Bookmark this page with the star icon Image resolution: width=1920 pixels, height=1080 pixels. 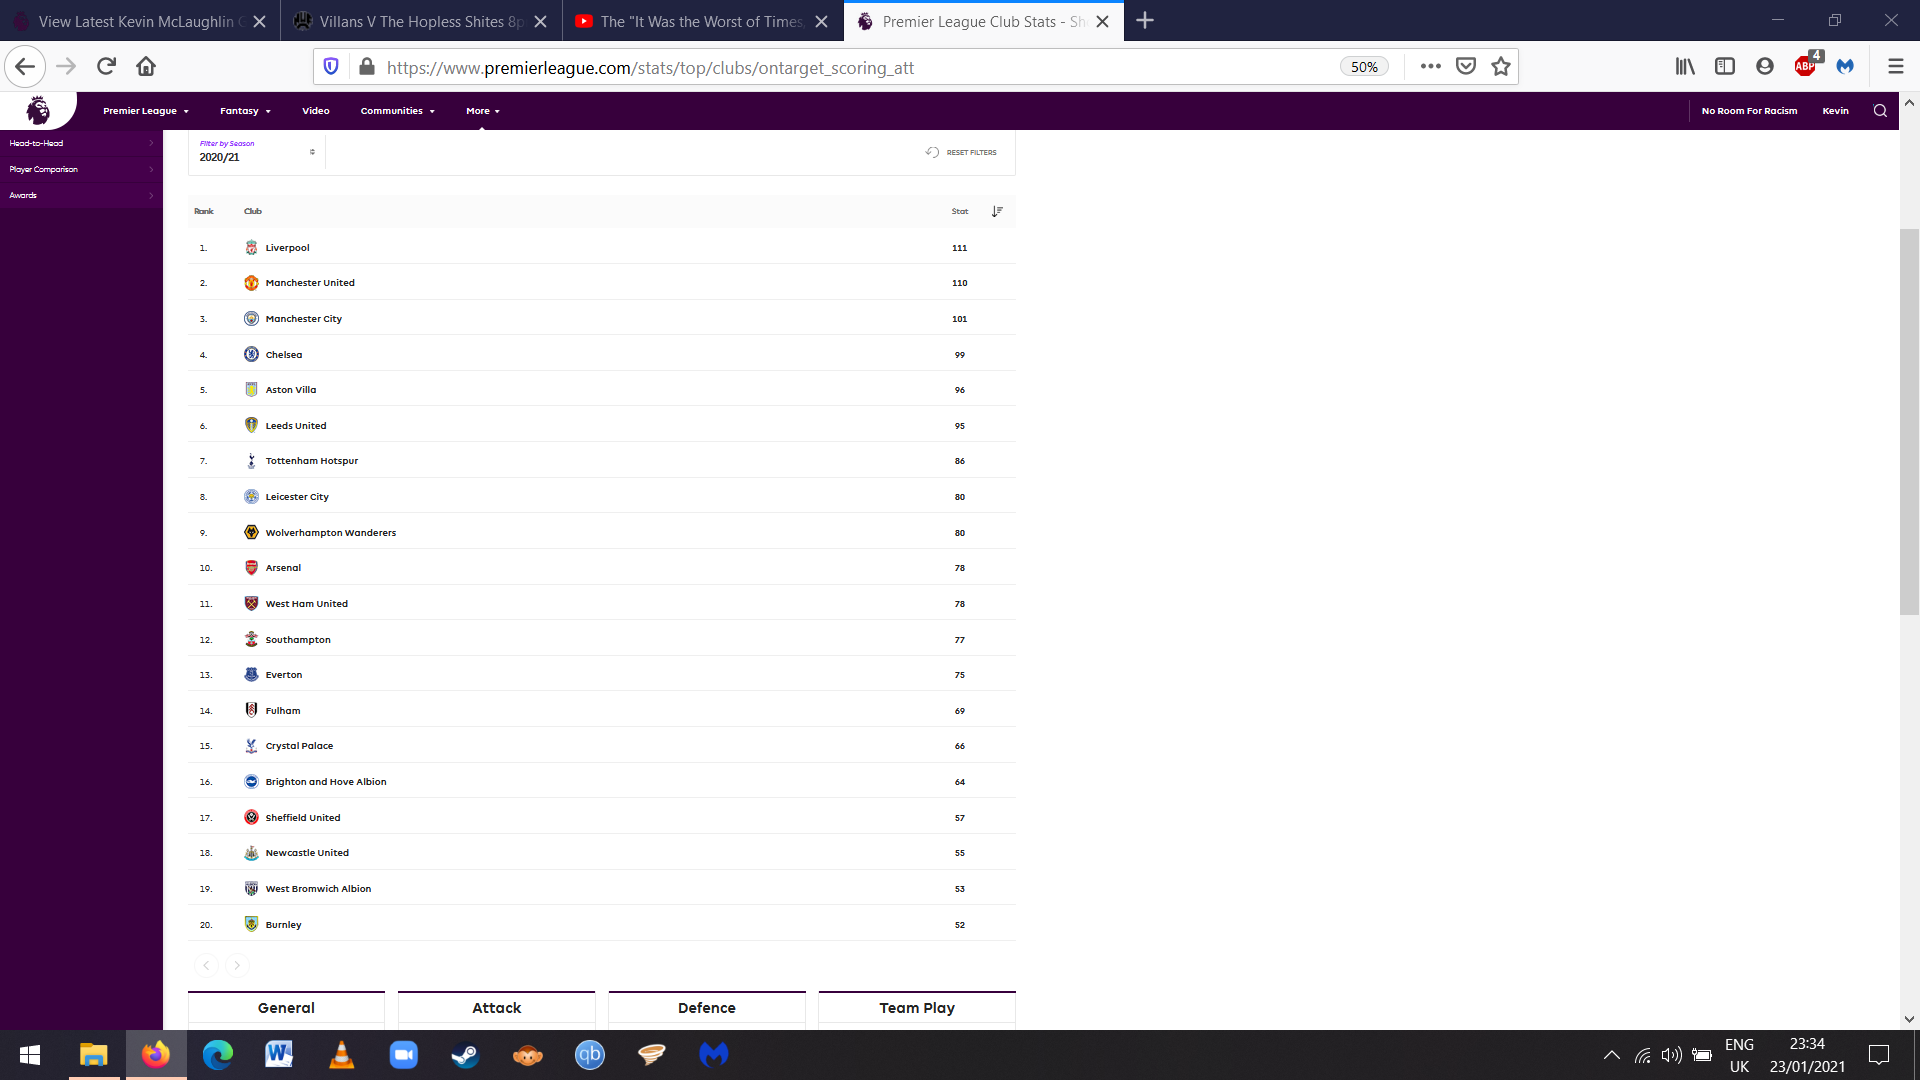click(1500, 67)
